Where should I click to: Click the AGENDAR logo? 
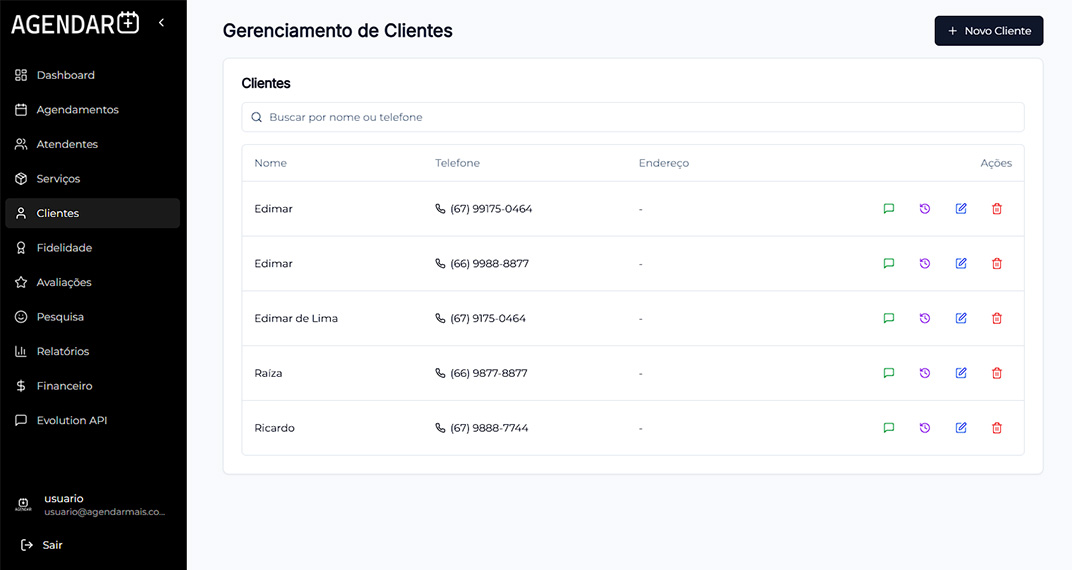click(75, 23)
